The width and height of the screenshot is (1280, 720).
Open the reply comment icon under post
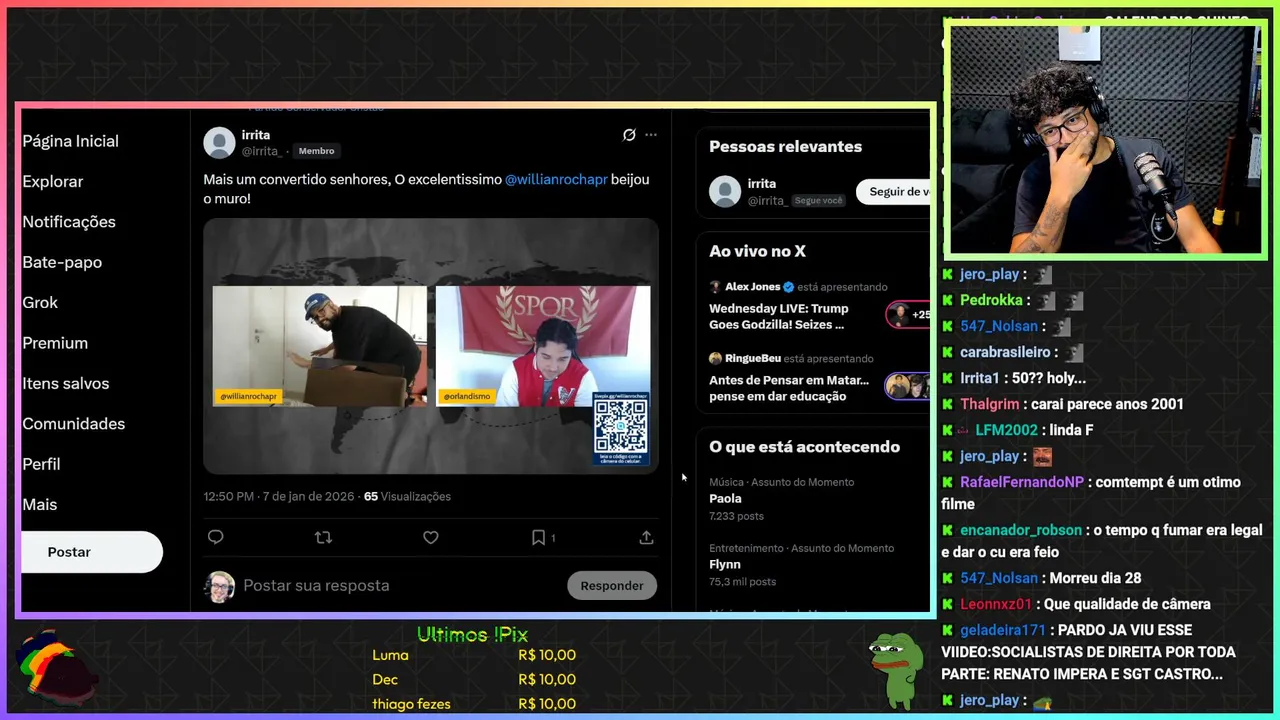point(215,537)
